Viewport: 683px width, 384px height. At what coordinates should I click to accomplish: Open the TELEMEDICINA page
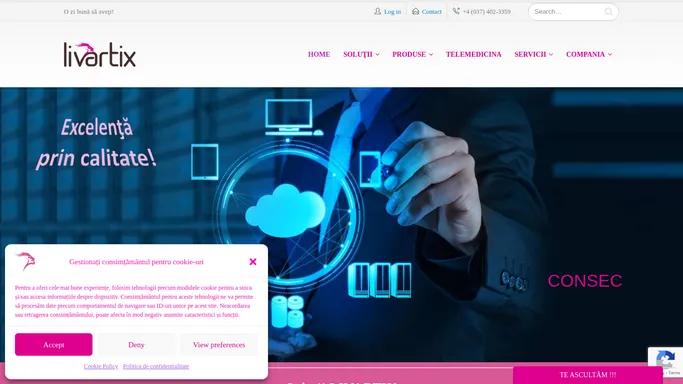pos(473,54)
